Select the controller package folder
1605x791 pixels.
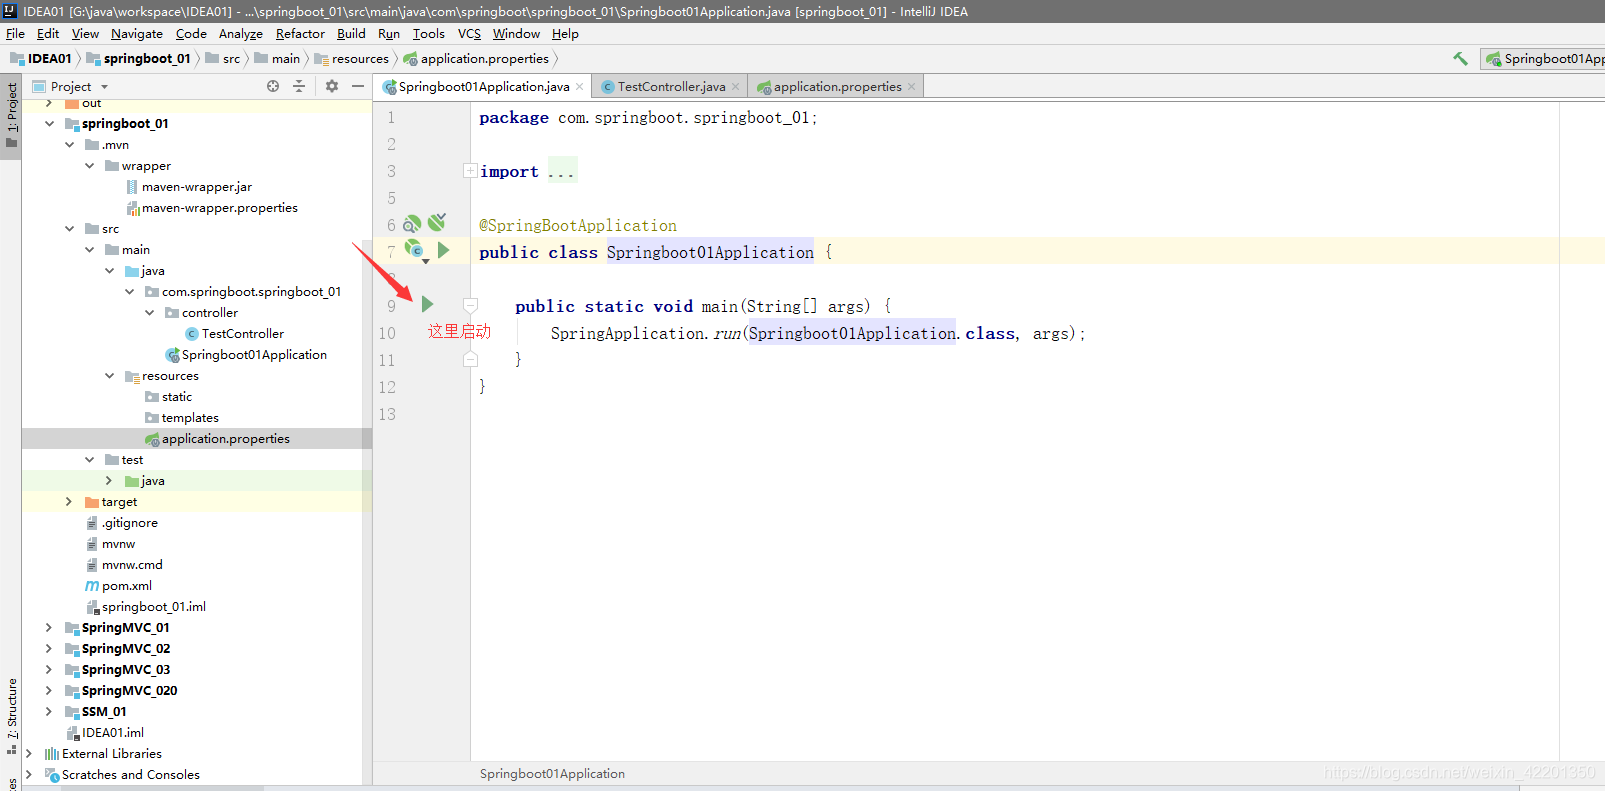(x=201, y=313)
